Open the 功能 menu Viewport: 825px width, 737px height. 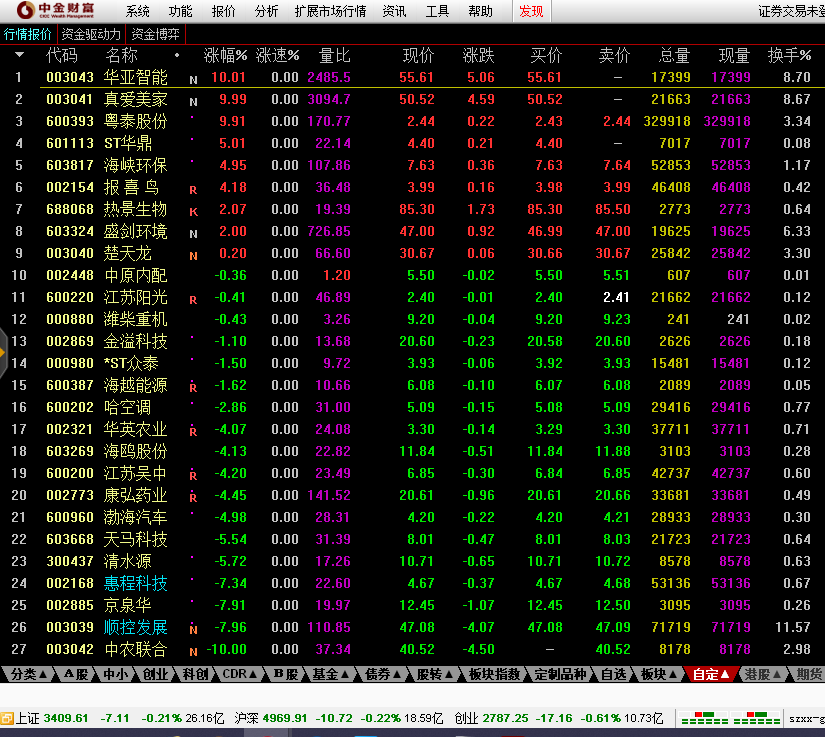(180, 11)
